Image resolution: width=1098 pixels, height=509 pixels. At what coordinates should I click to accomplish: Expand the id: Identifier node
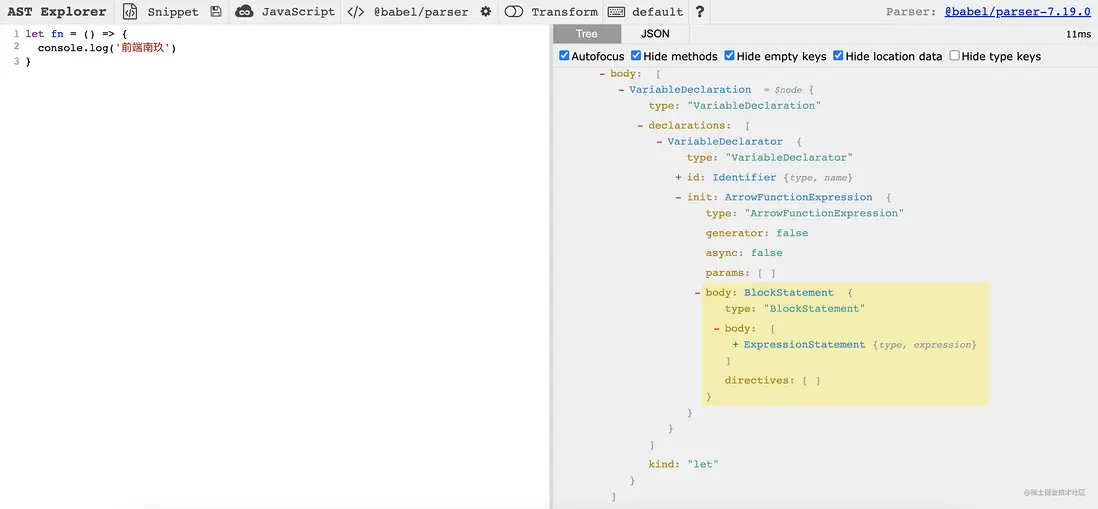tap(679, 177)
